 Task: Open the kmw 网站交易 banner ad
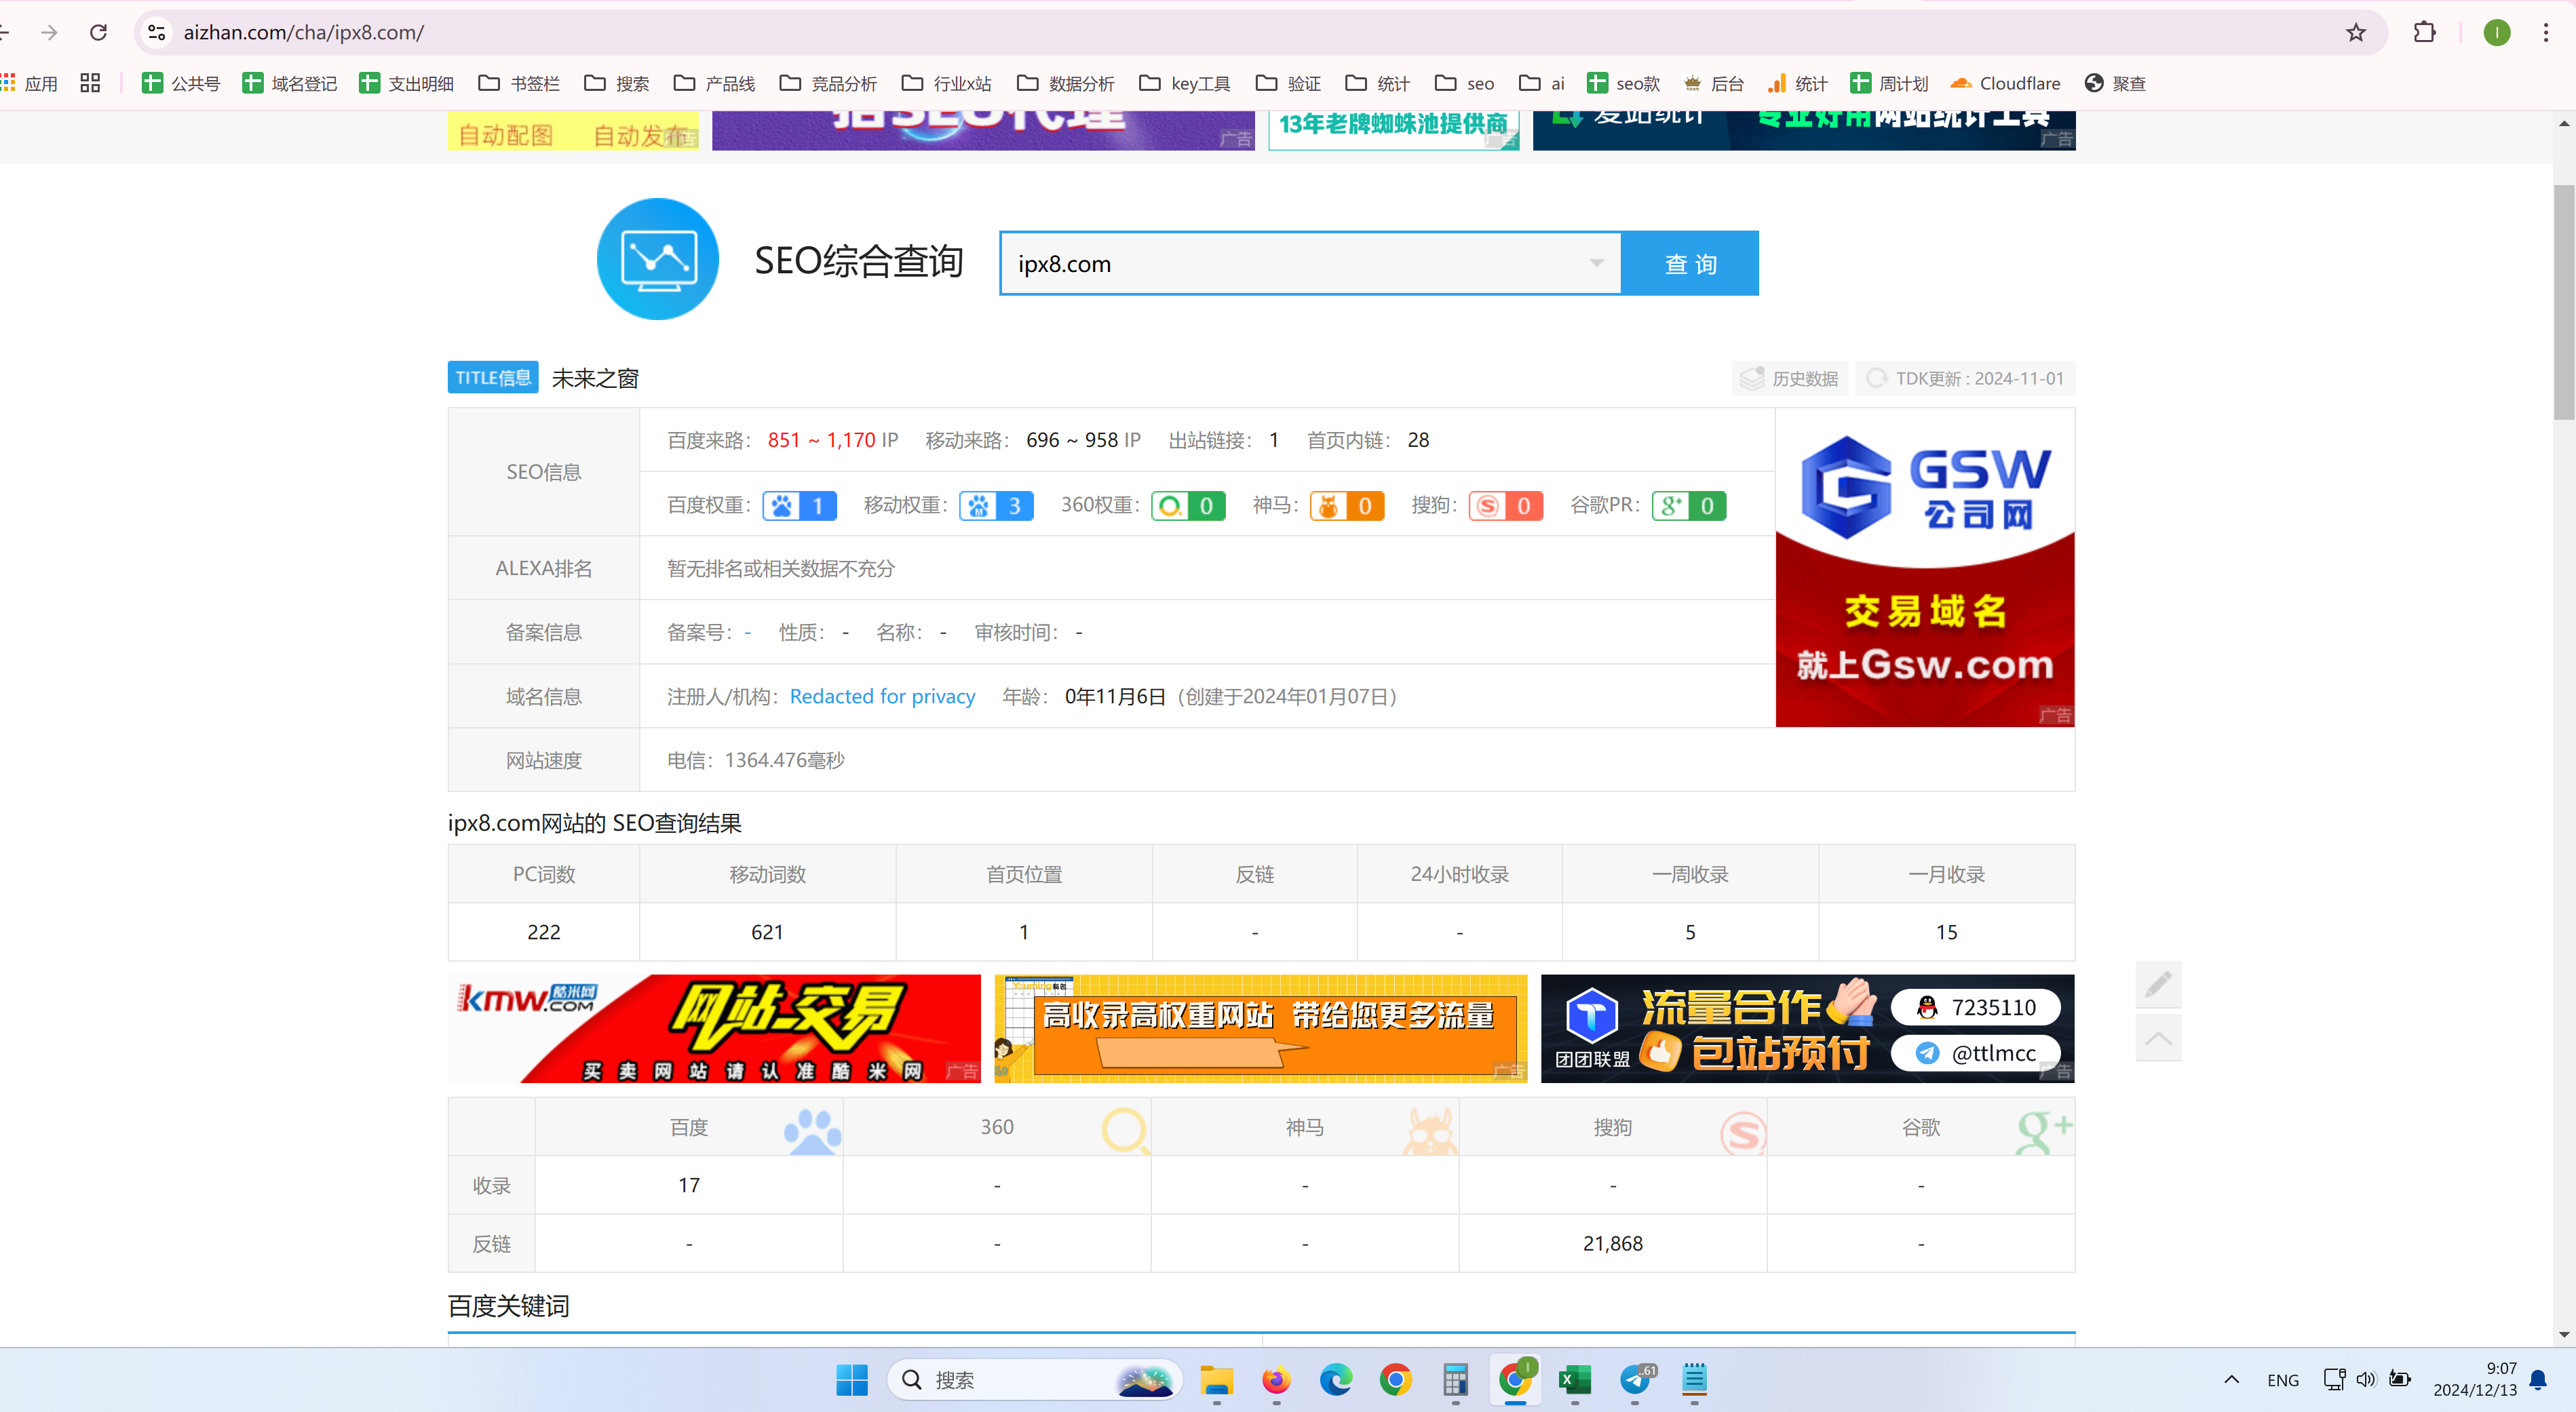click(x=714, y=1028)
